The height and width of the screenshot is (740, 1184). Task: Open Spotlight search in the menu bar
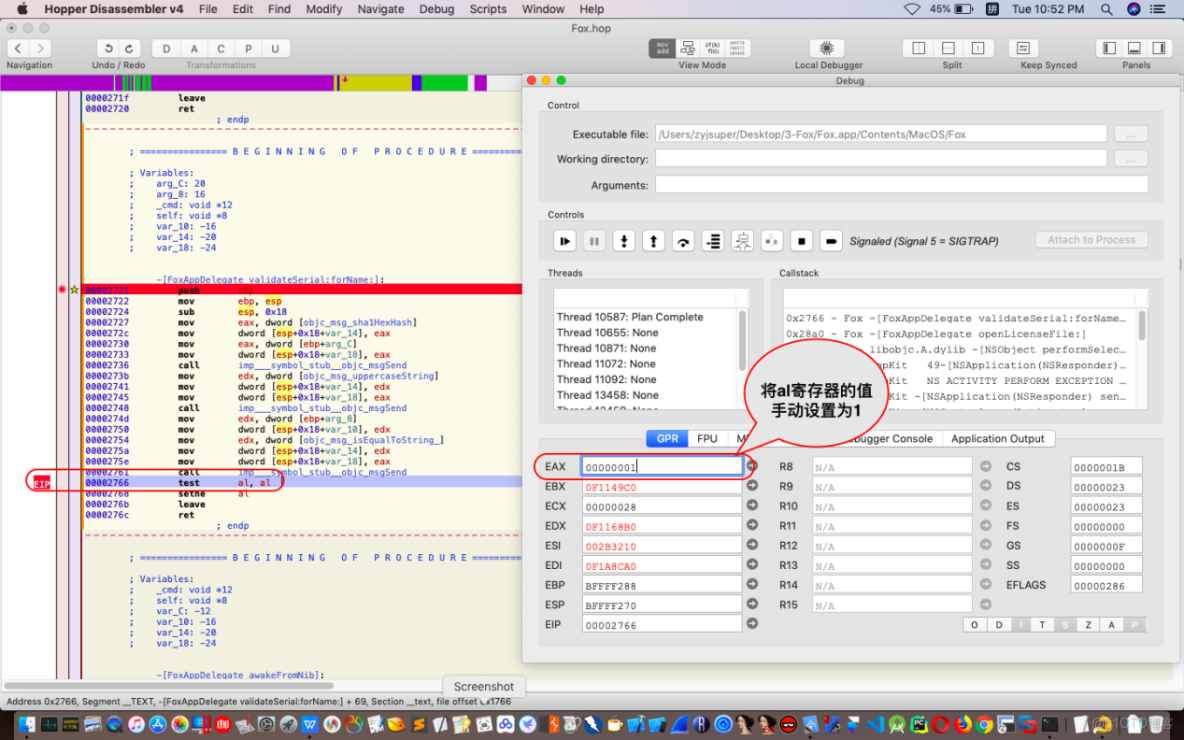pyautogui.click(x=1106, y=9)
